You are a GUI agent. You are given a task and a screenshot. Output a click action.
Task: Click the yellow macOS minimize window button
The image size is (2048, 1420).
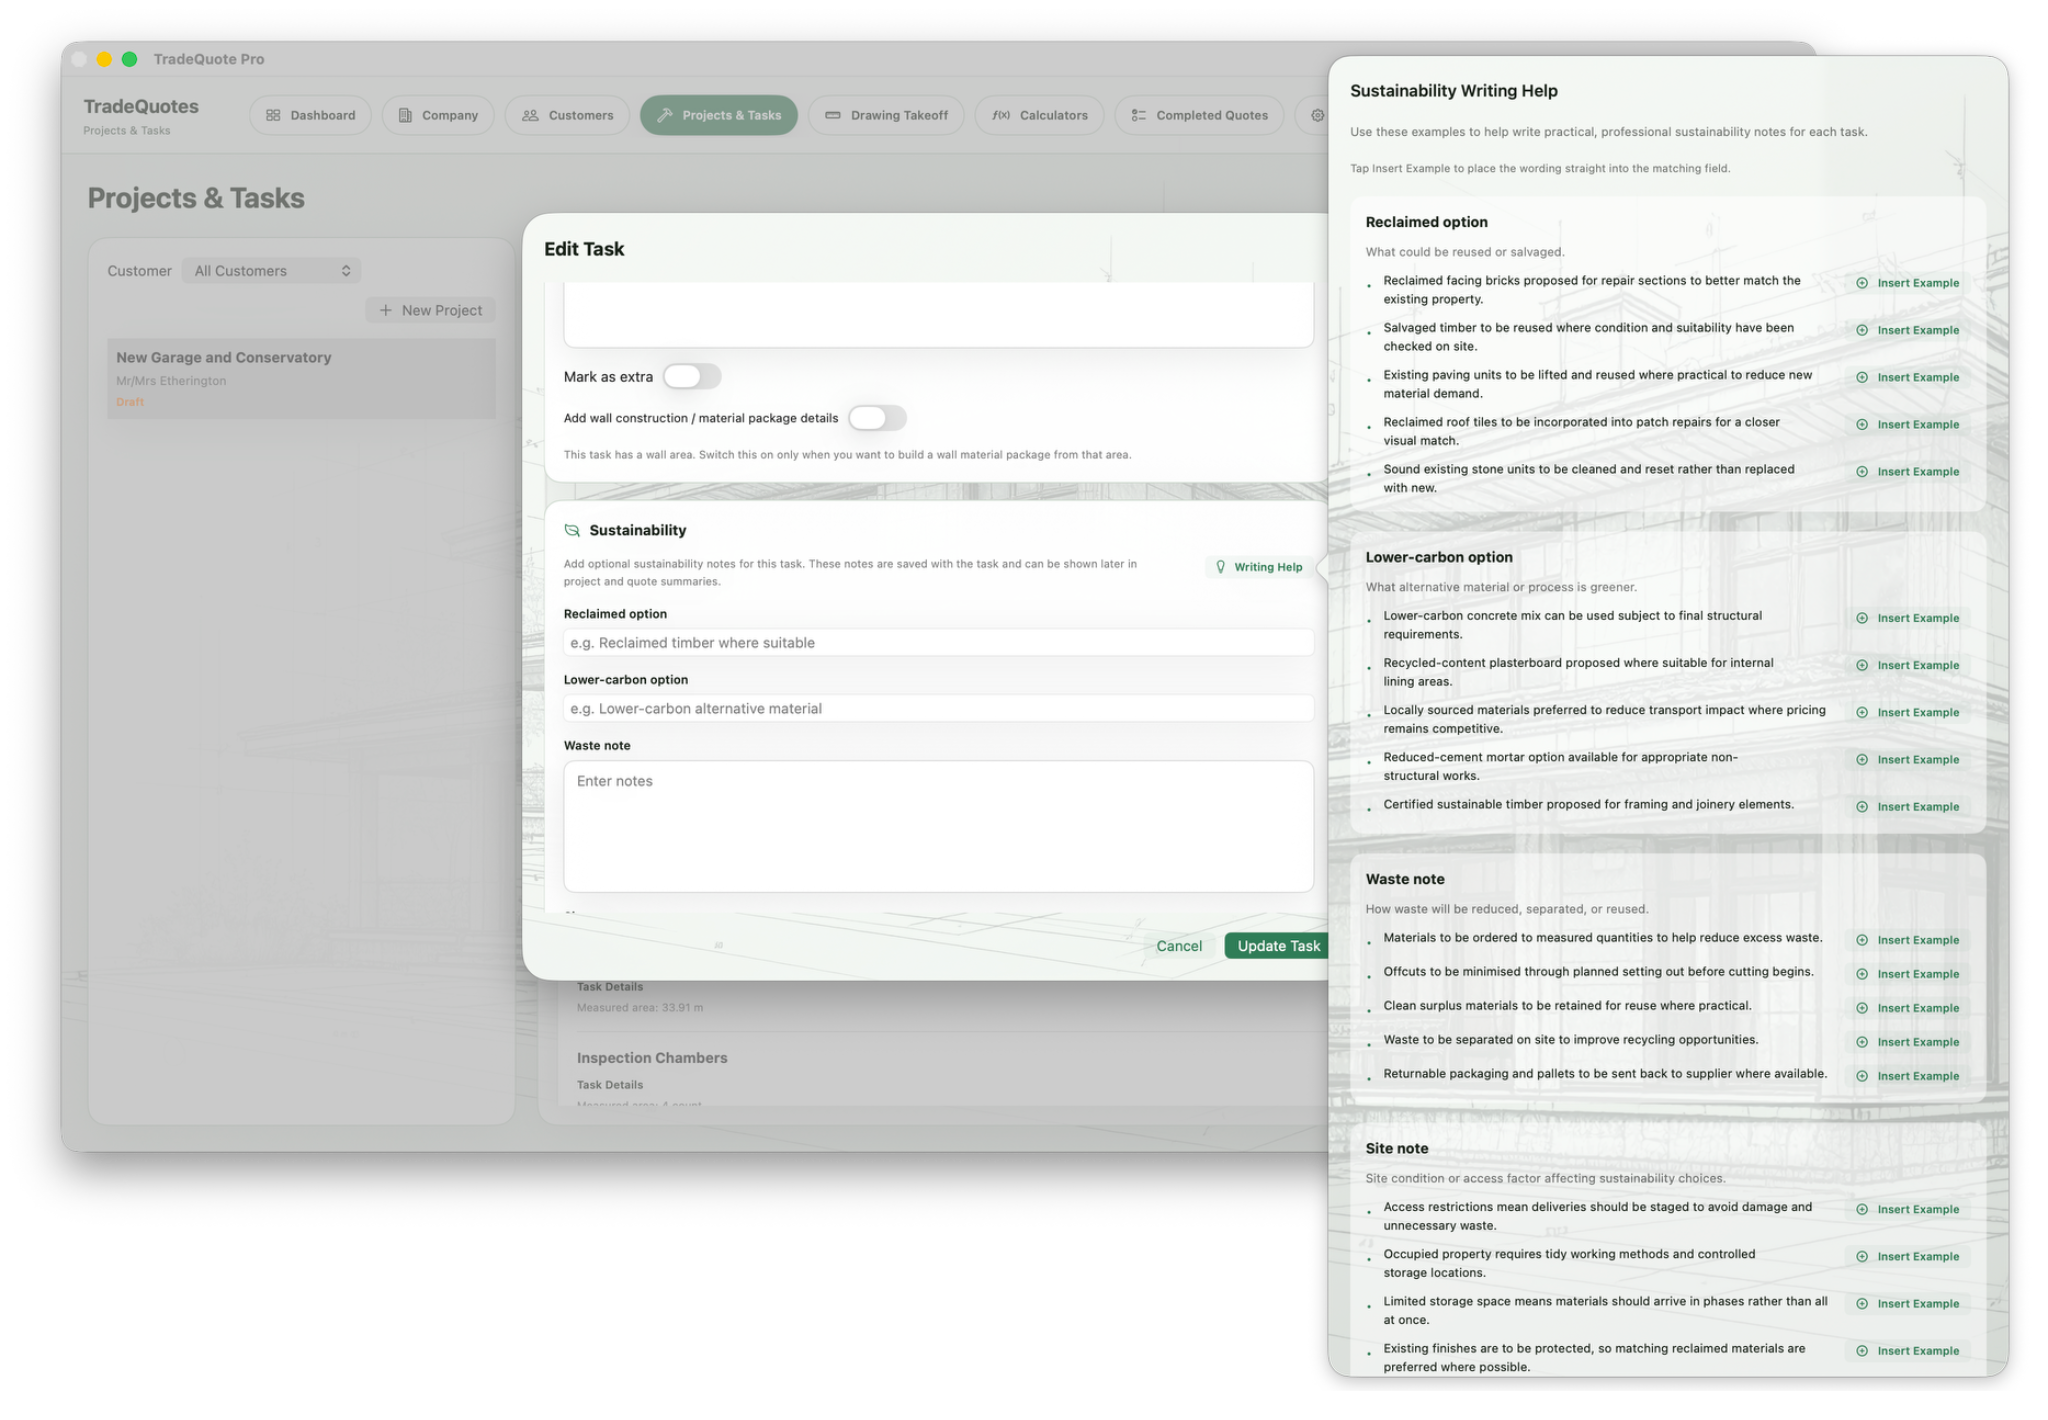point(104,59)
